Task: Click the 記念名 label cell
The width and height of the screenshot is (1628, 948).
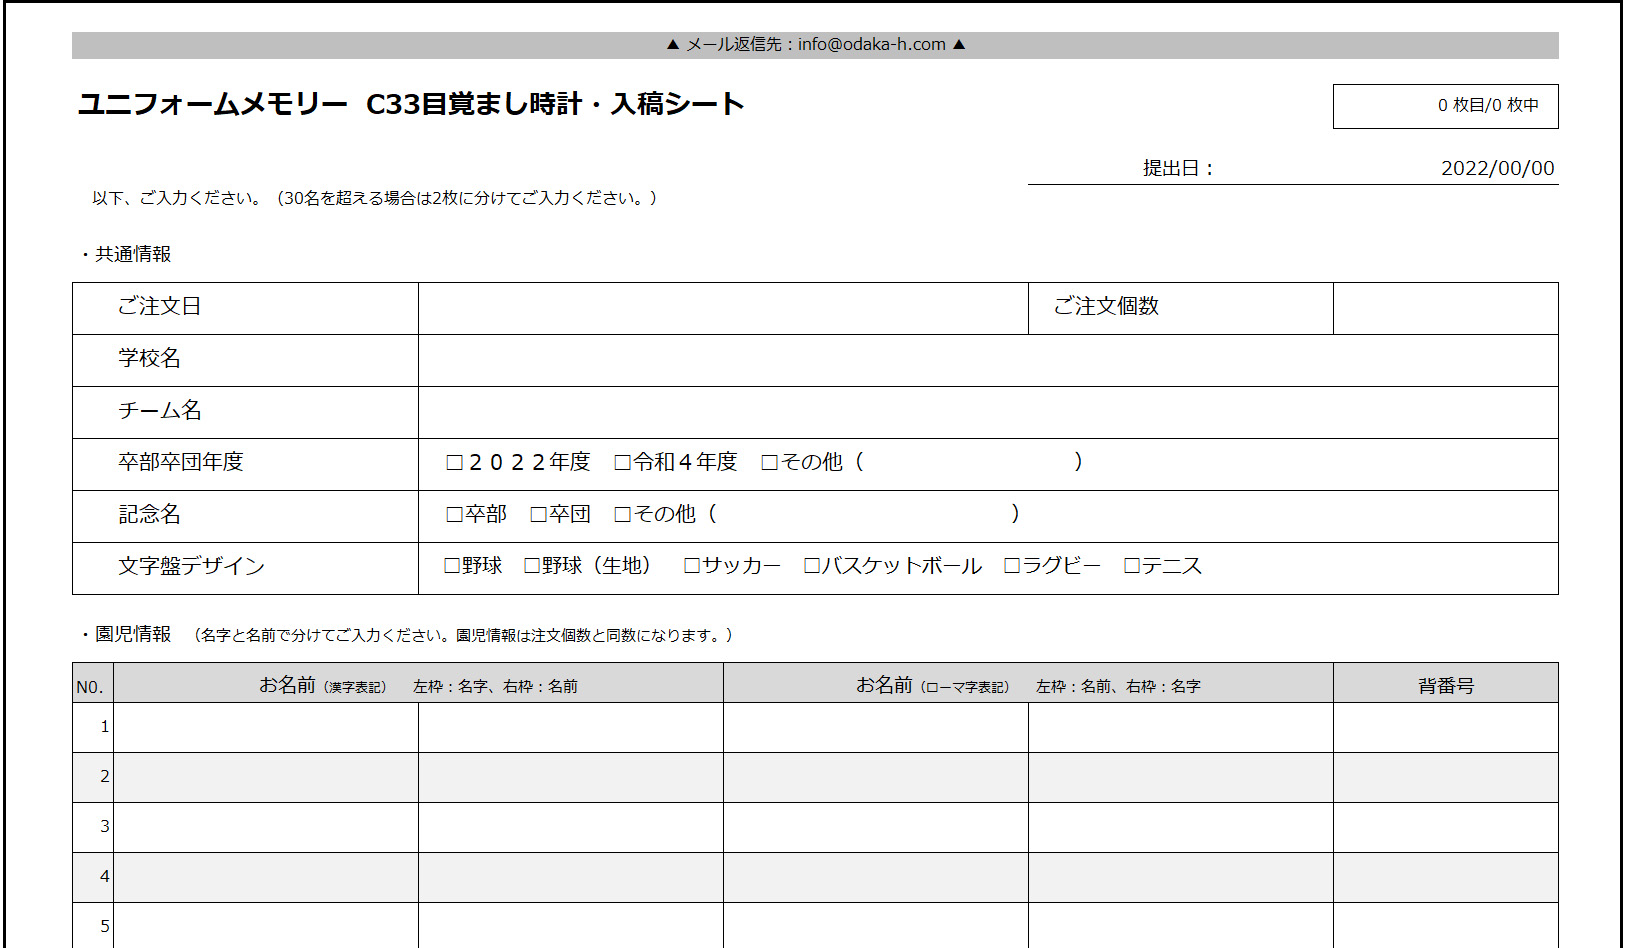Action: (245, 516)
